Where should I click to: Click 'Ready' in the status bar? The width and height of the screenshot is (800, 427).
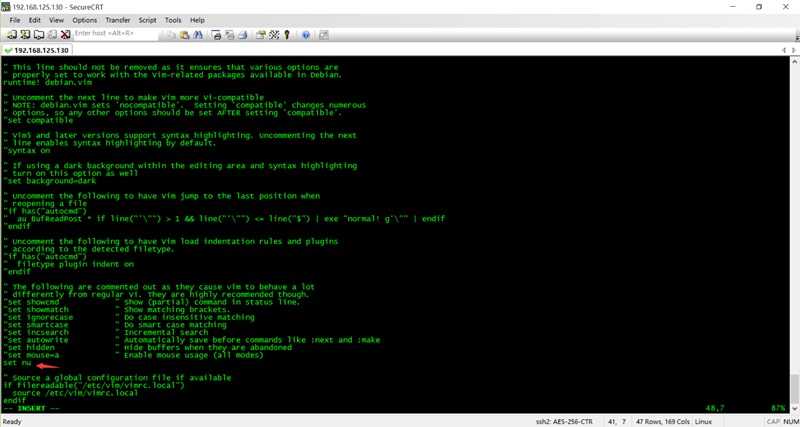tap(12, 422)
